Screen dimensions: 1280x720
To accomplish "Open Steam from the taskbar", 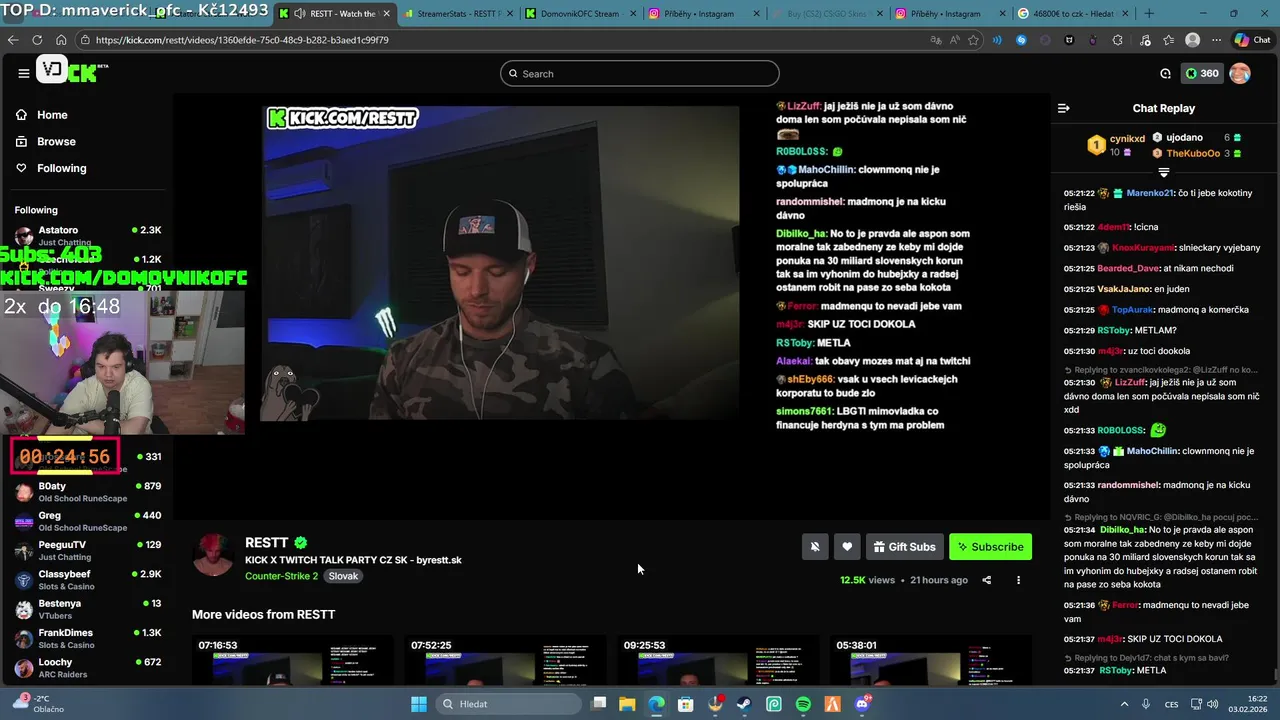I will pyautogui.click(x=744, y=704).
